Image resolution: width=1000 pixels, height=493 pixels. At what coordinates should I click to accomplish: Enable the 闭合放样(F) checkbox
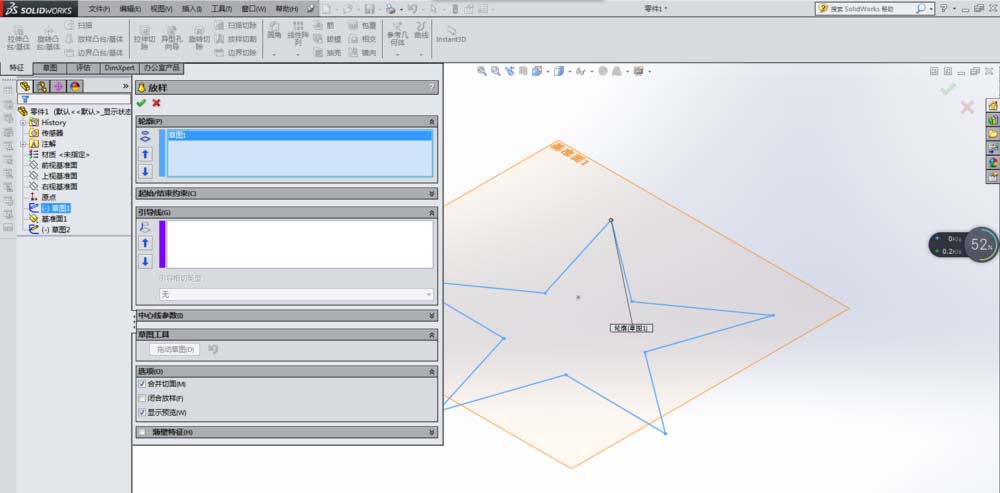[142, 398]
